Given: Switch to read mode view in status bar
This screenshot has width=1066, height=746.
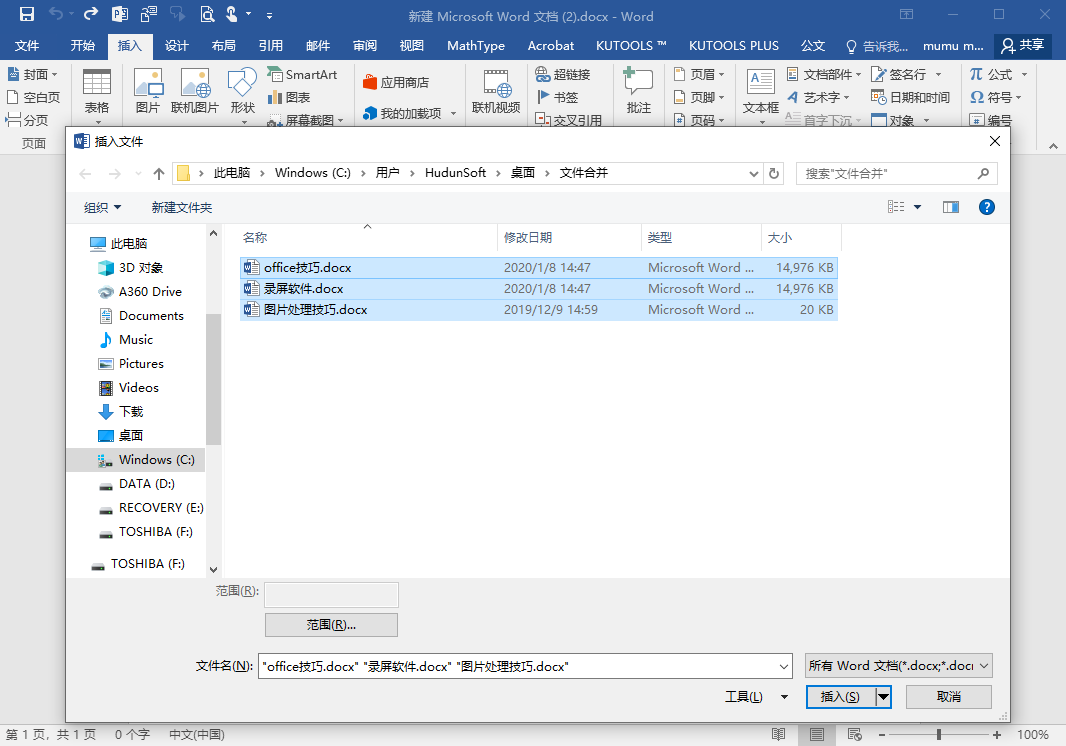Looking at the screenshot, I should point(778,734).
